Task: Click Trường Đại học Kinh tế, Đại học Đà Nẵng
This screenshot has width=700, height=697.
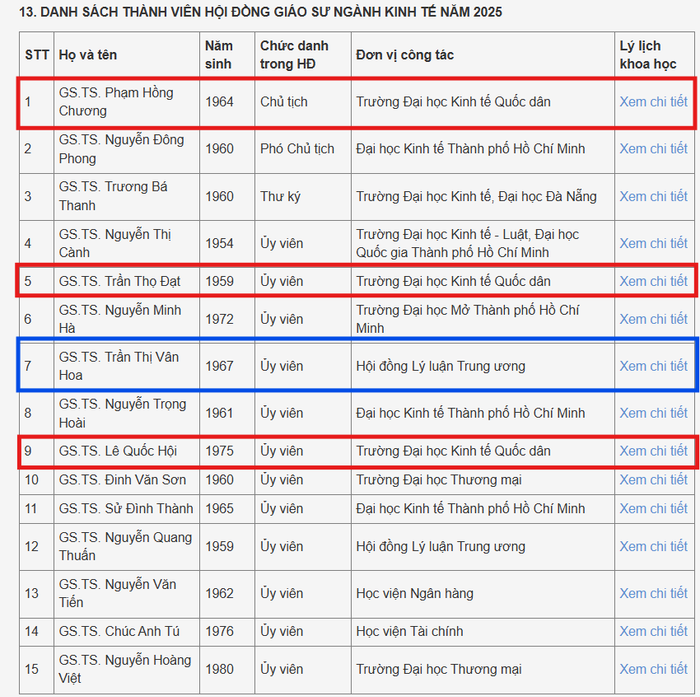Action: click(476, 196)
